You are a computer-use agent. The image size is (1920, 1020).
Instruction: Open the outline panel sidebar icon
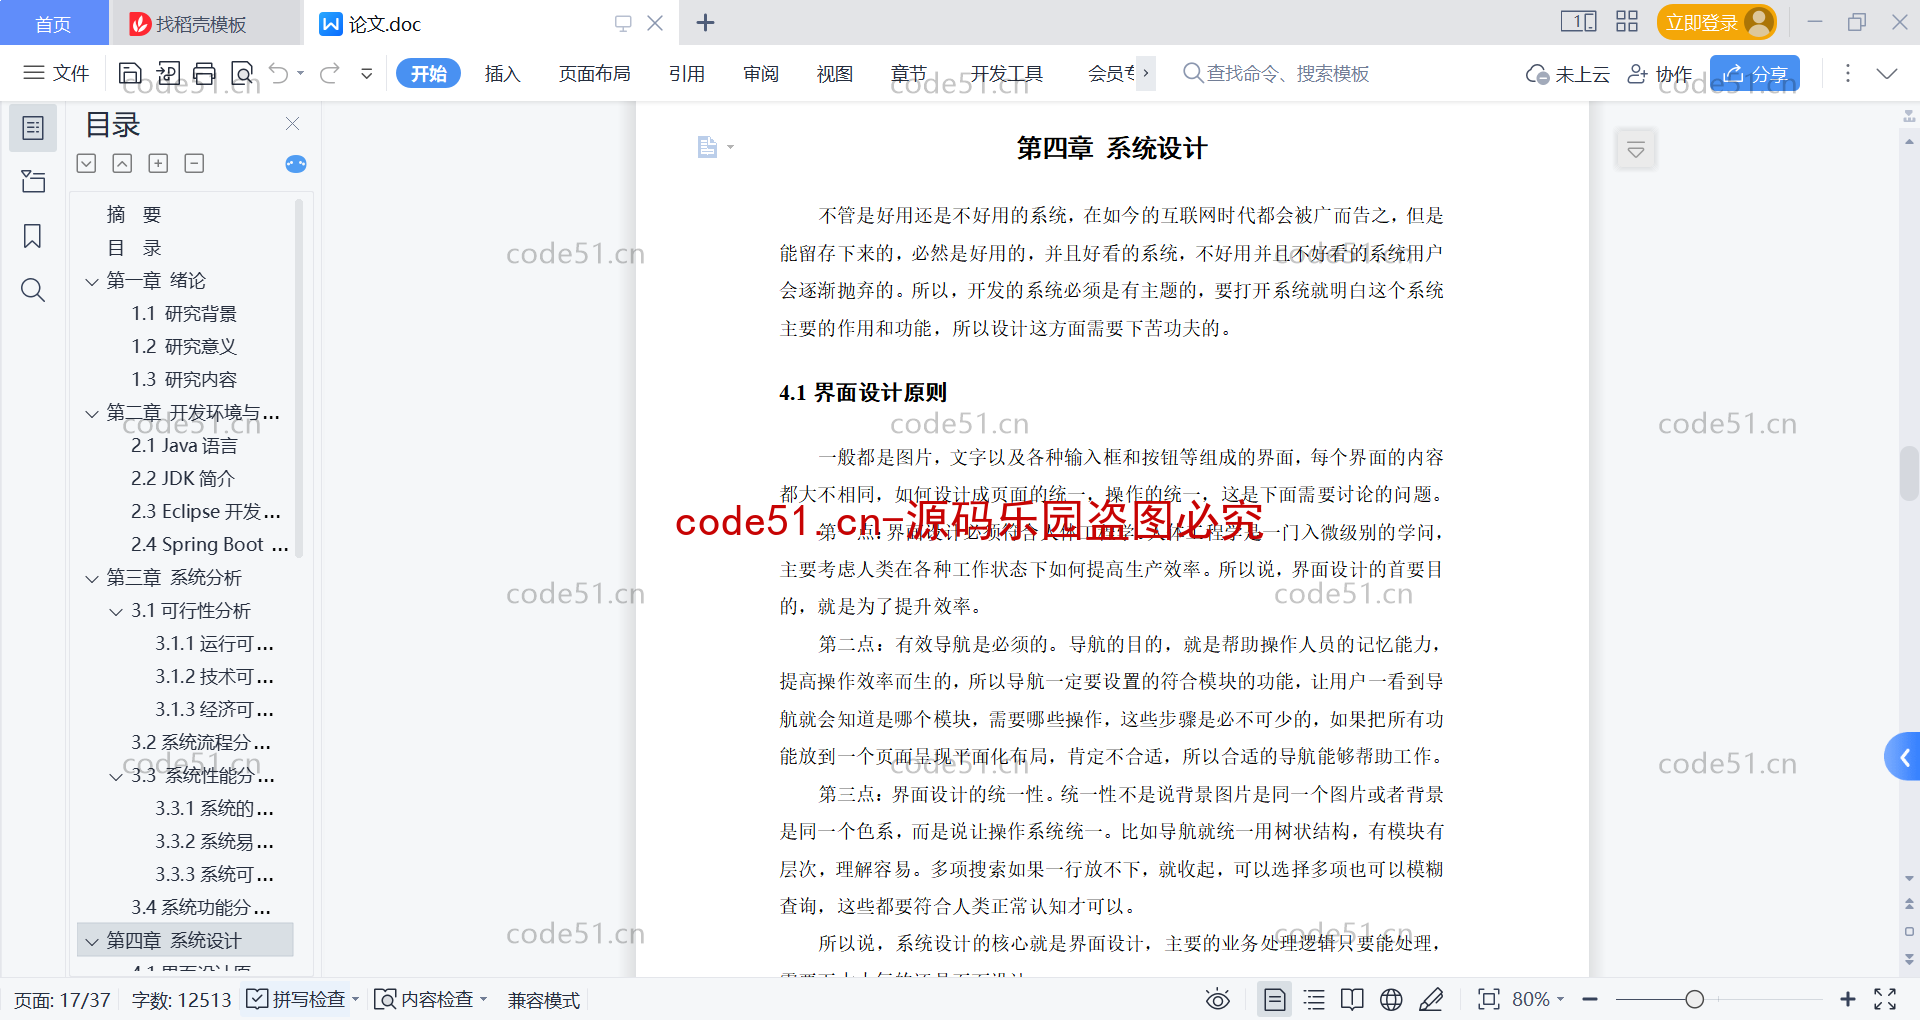33,128
